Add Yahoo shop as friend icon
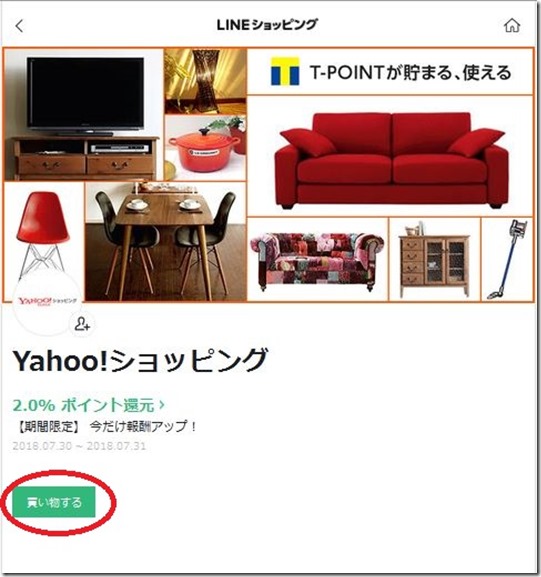The width and height of the screenshot is (541, 577). pyautogui.click(x=81, y=324)
